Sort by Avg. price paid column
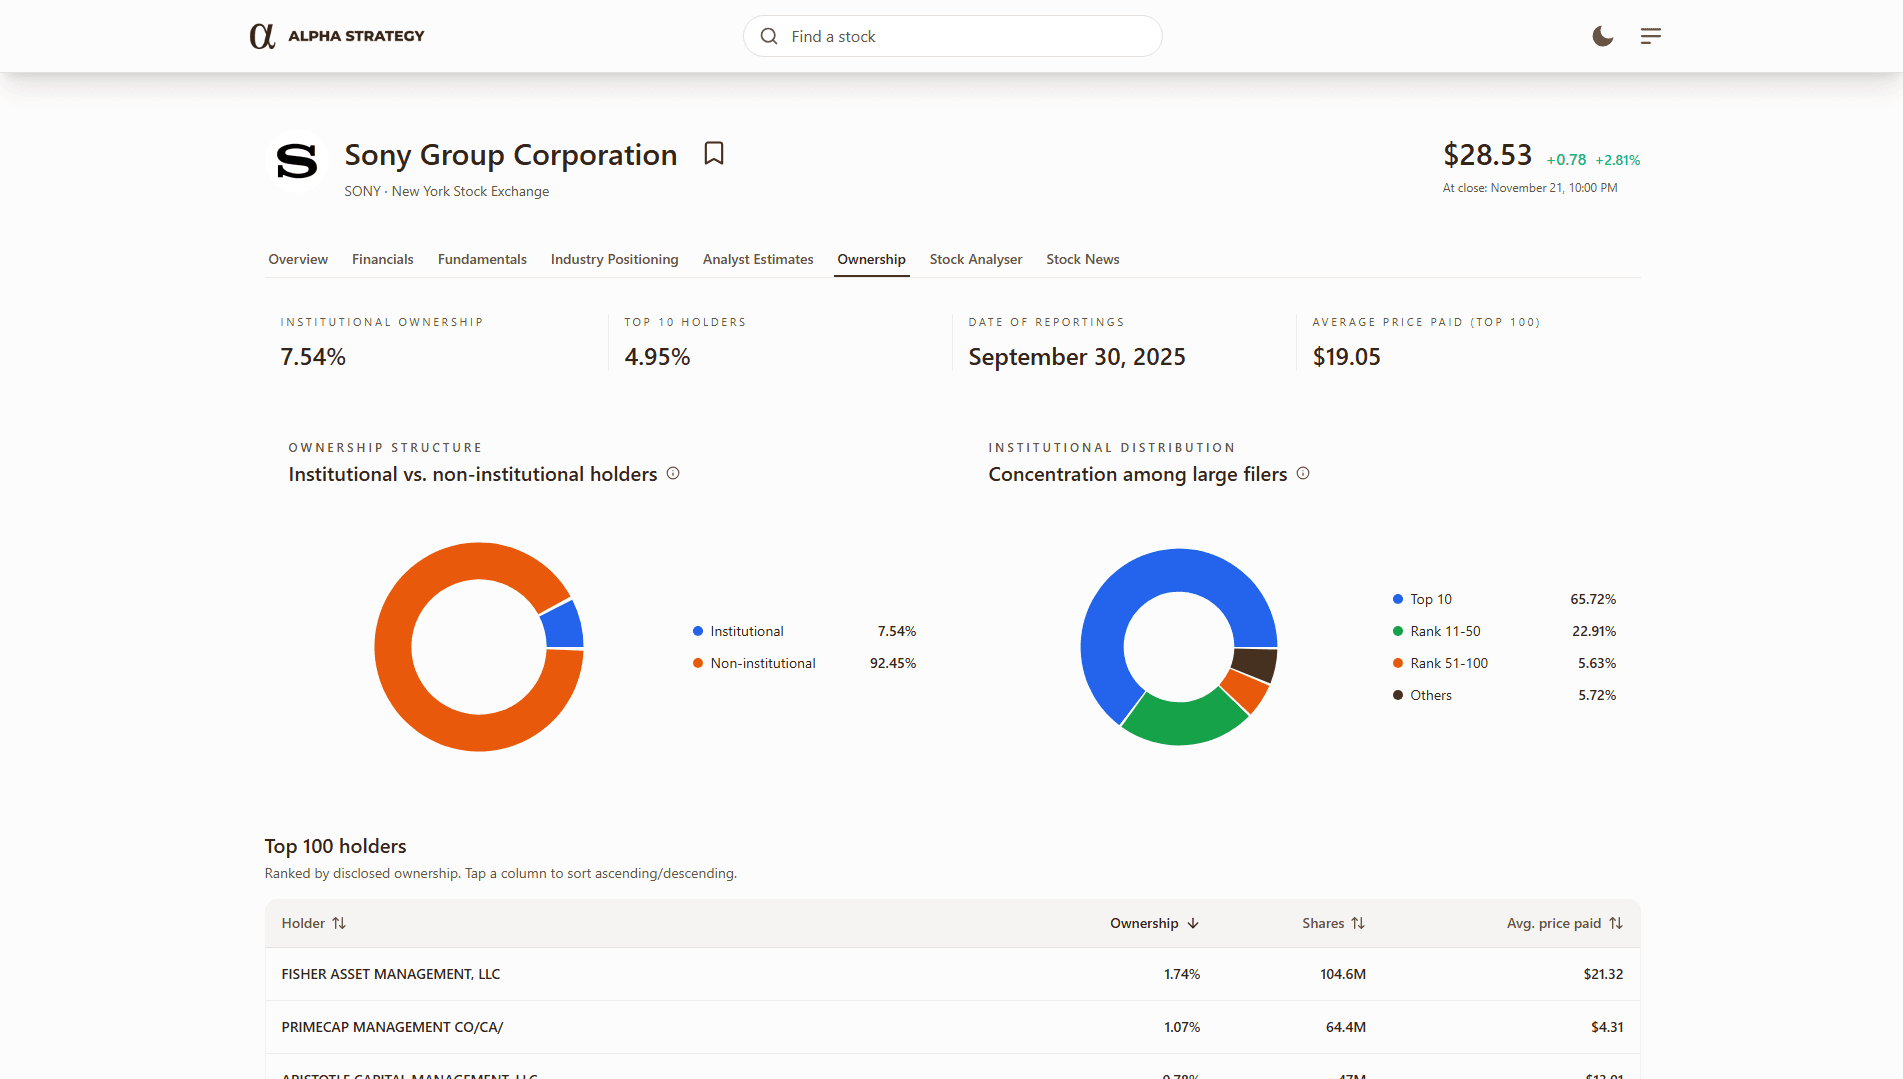This screenshot has height=1079, width=1903. pos(1564,923)
